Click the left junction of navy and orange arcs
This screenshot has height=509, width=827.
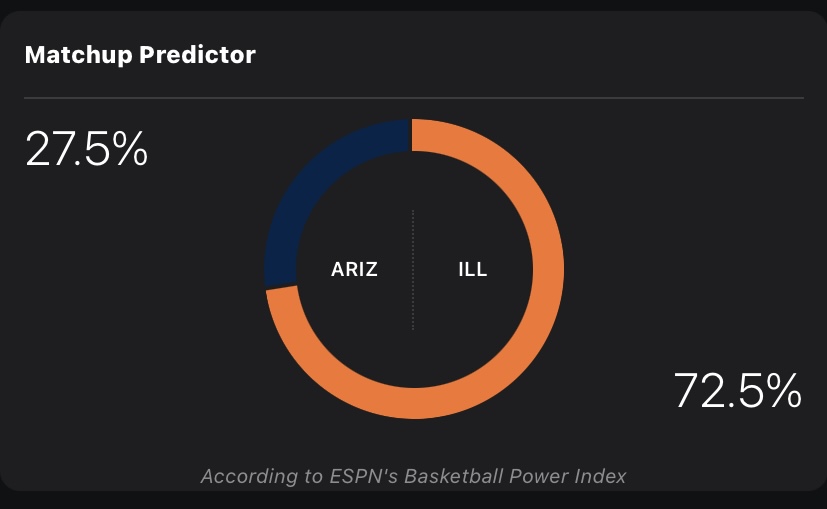click(281, 290)
